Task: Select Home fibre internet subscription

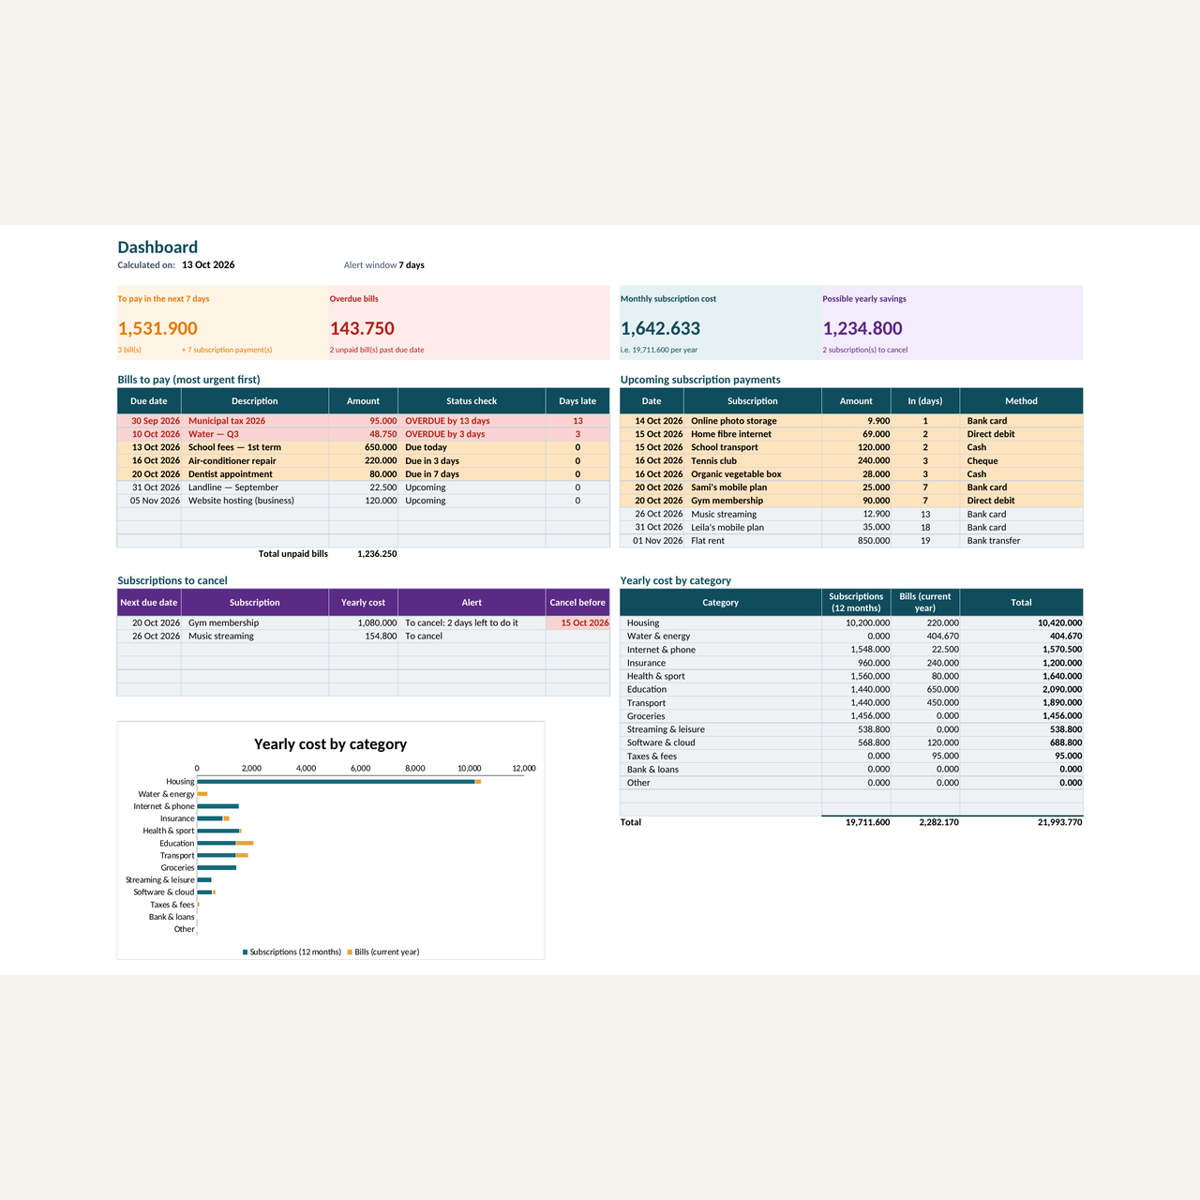Action: point(753,434)
